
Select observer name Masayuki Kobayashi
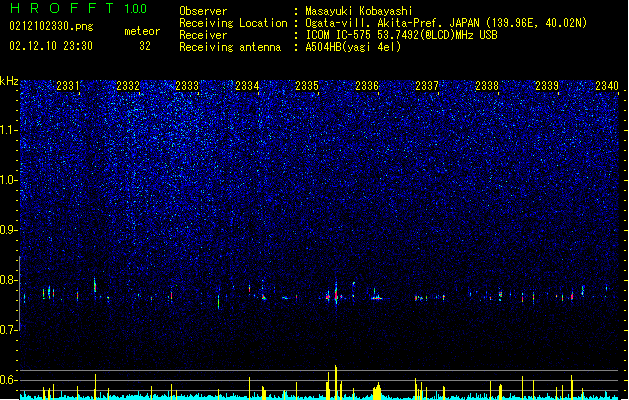coord(359,11)
